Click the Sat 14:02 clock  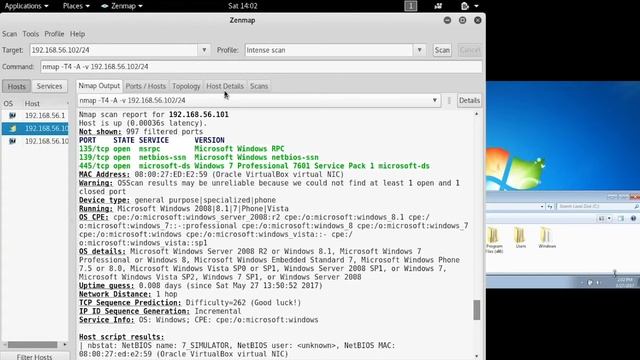click(x=242, y=6)
